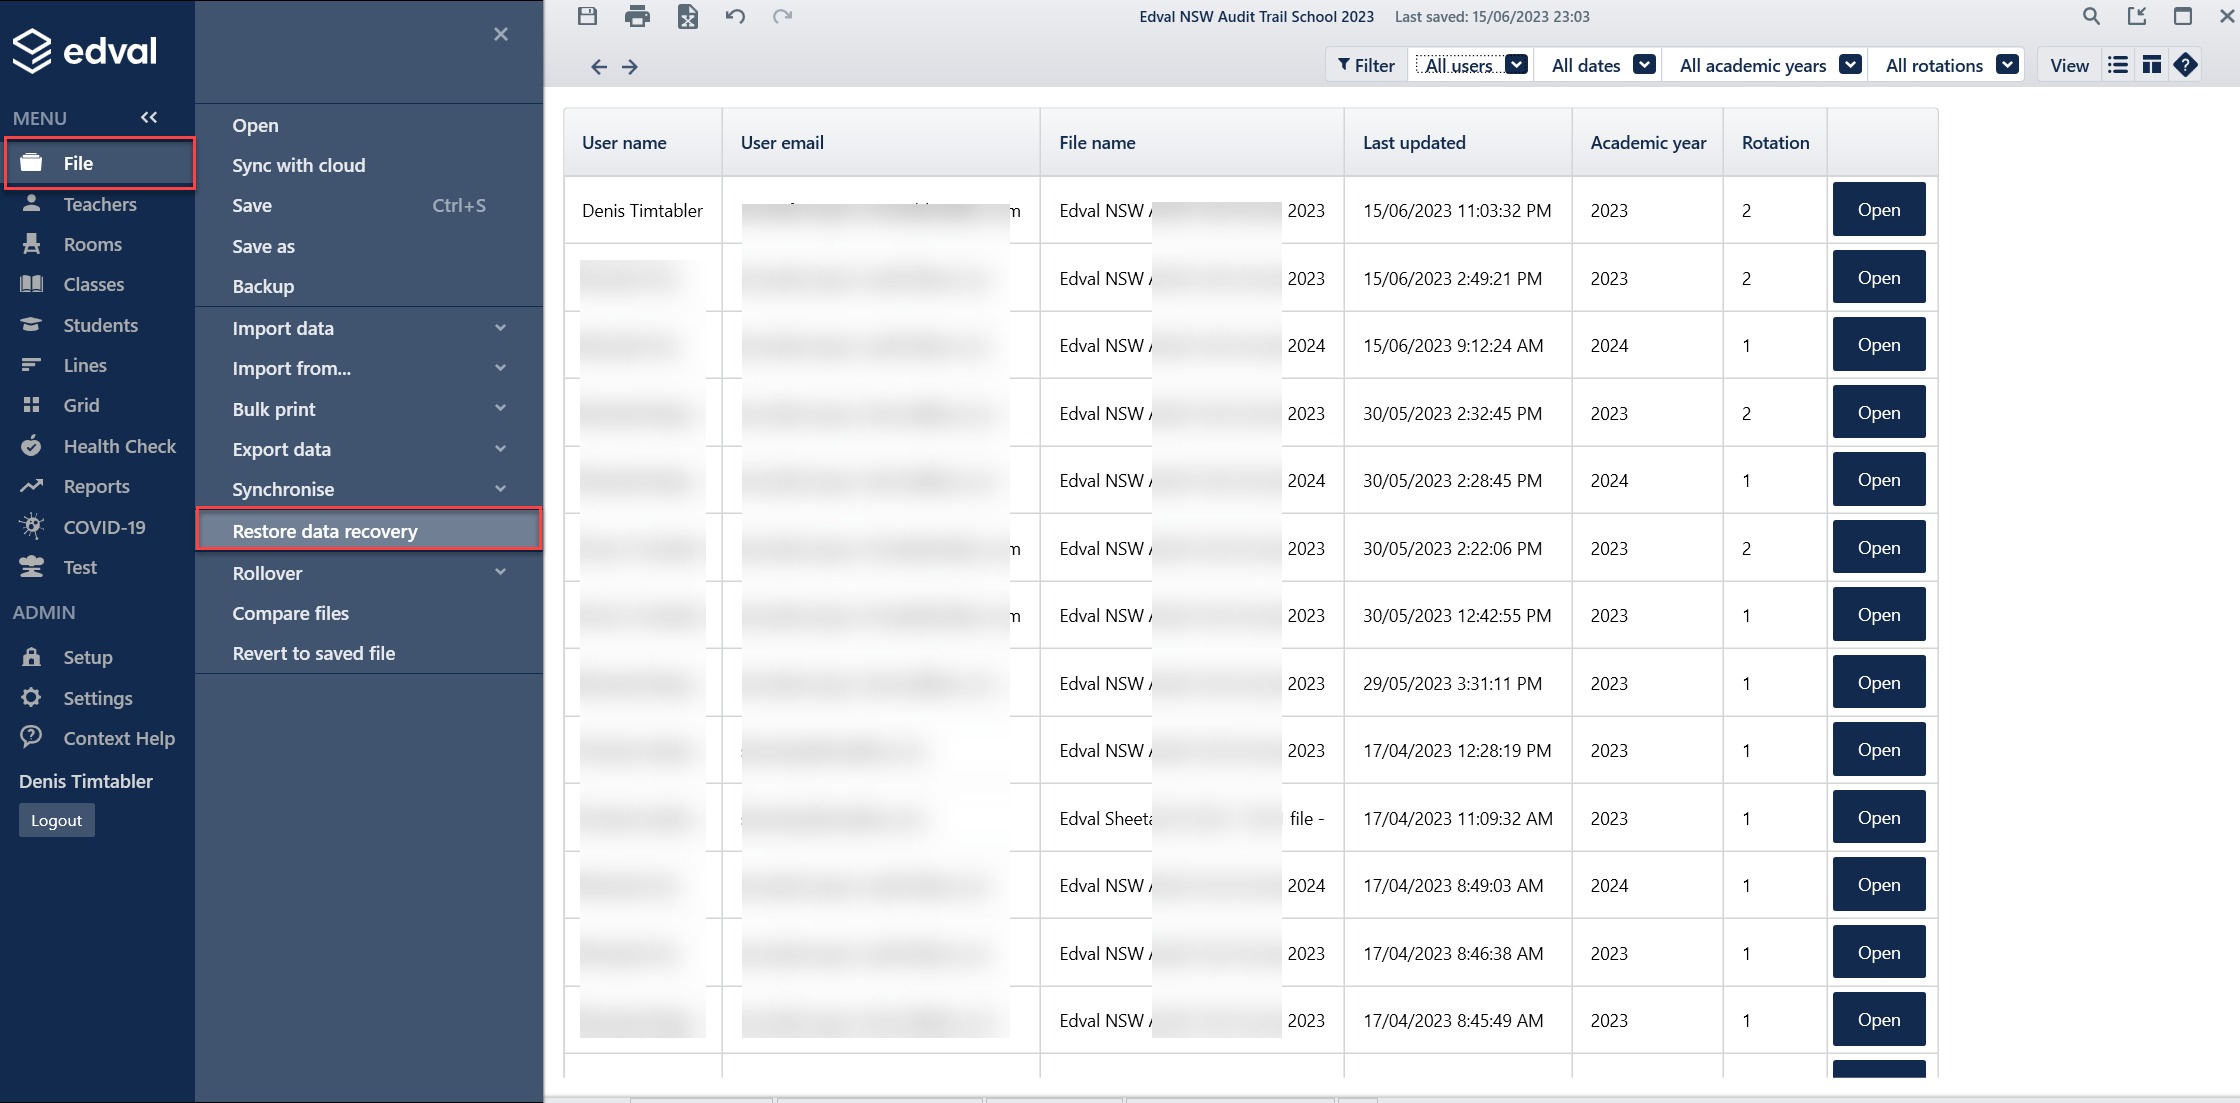
Task: Select Restore data recovery
Action: 369,530
